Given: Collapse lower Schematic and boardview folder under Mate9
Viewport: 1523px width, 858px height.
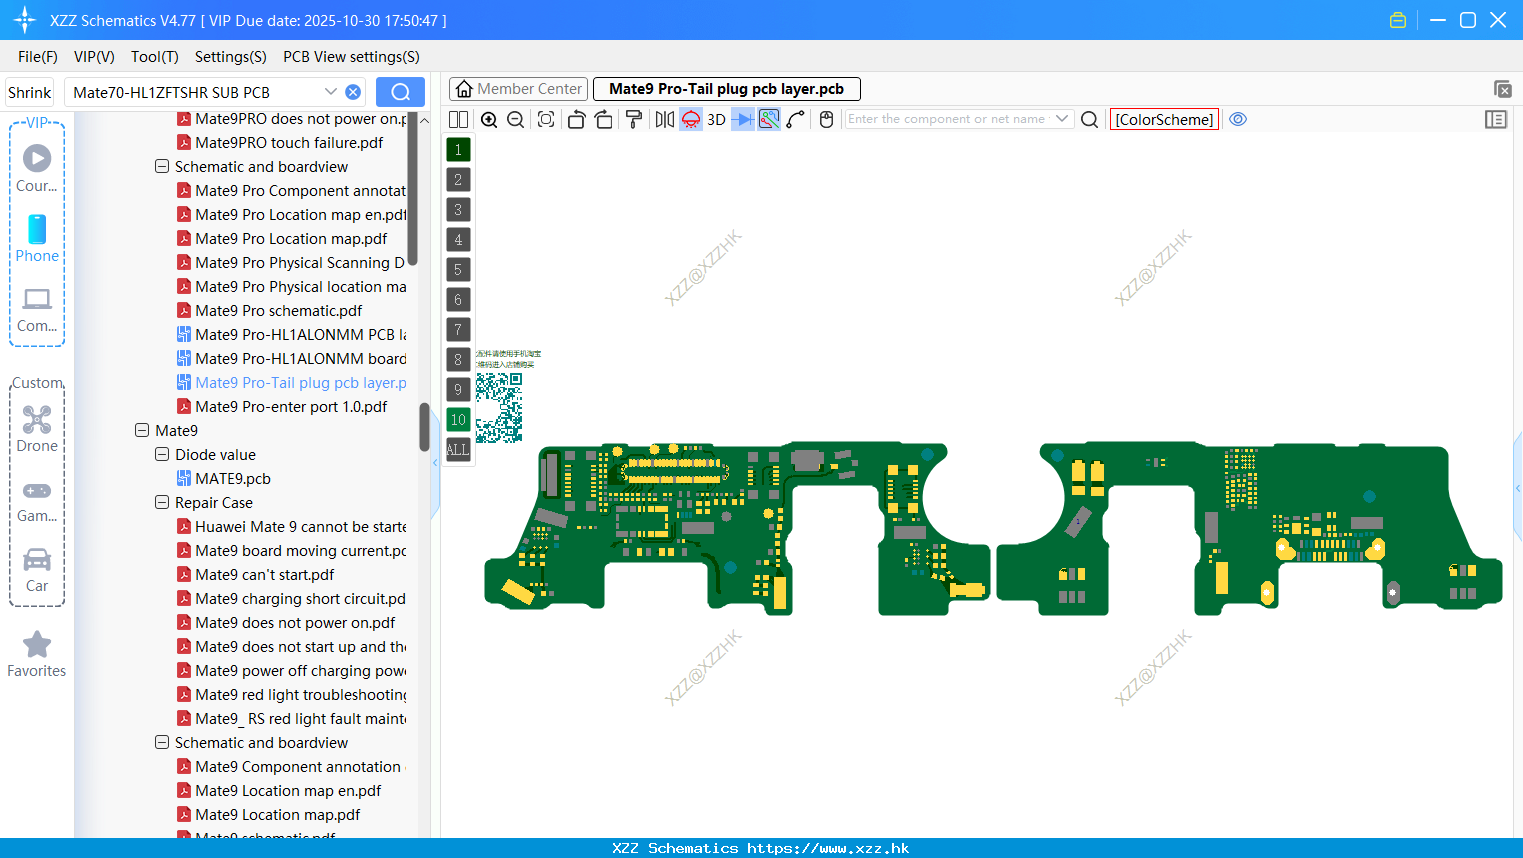Looking at the screenshot, I should coord(162,743).
